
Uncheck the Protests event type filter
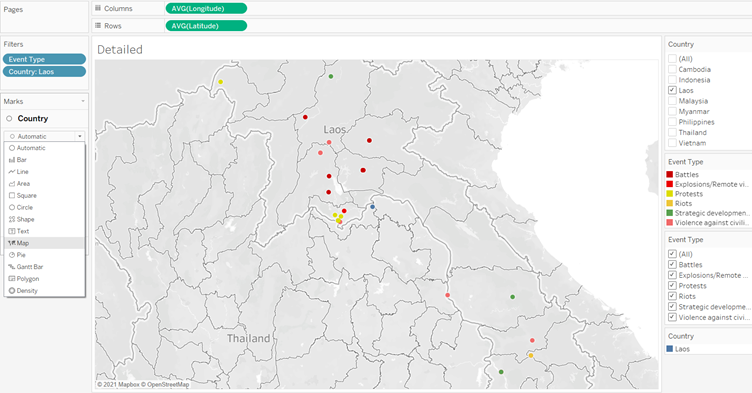tap(672, 286)
